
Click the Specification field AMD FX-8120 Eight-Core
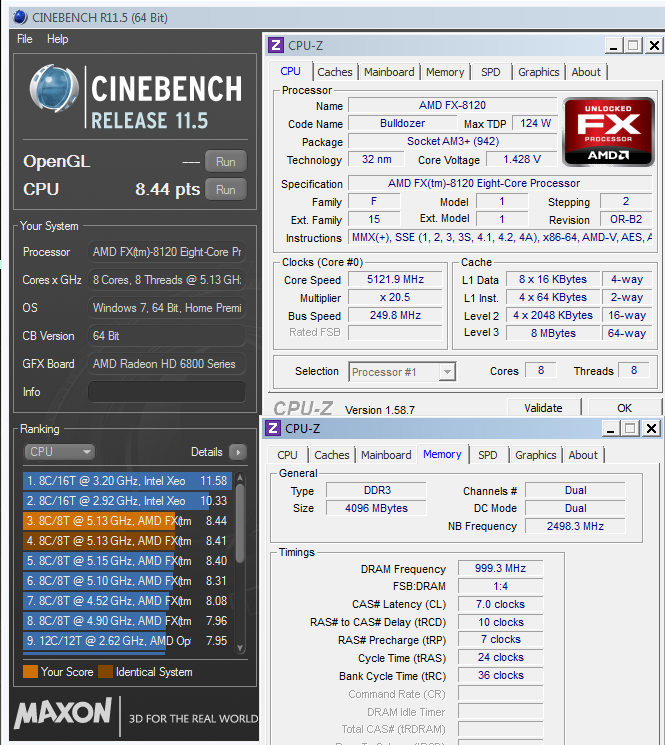500,183
